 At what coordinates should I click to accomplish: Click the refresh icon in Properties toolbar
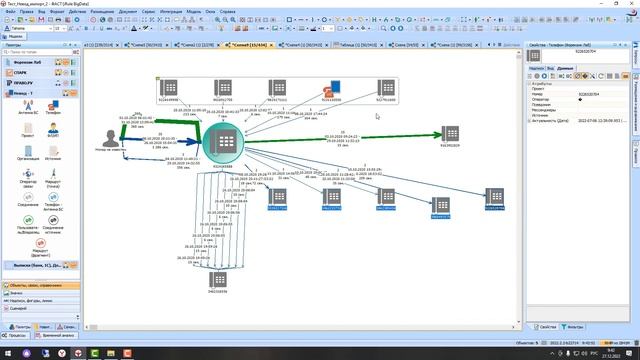pyautogui.click(x=601, y=76)
